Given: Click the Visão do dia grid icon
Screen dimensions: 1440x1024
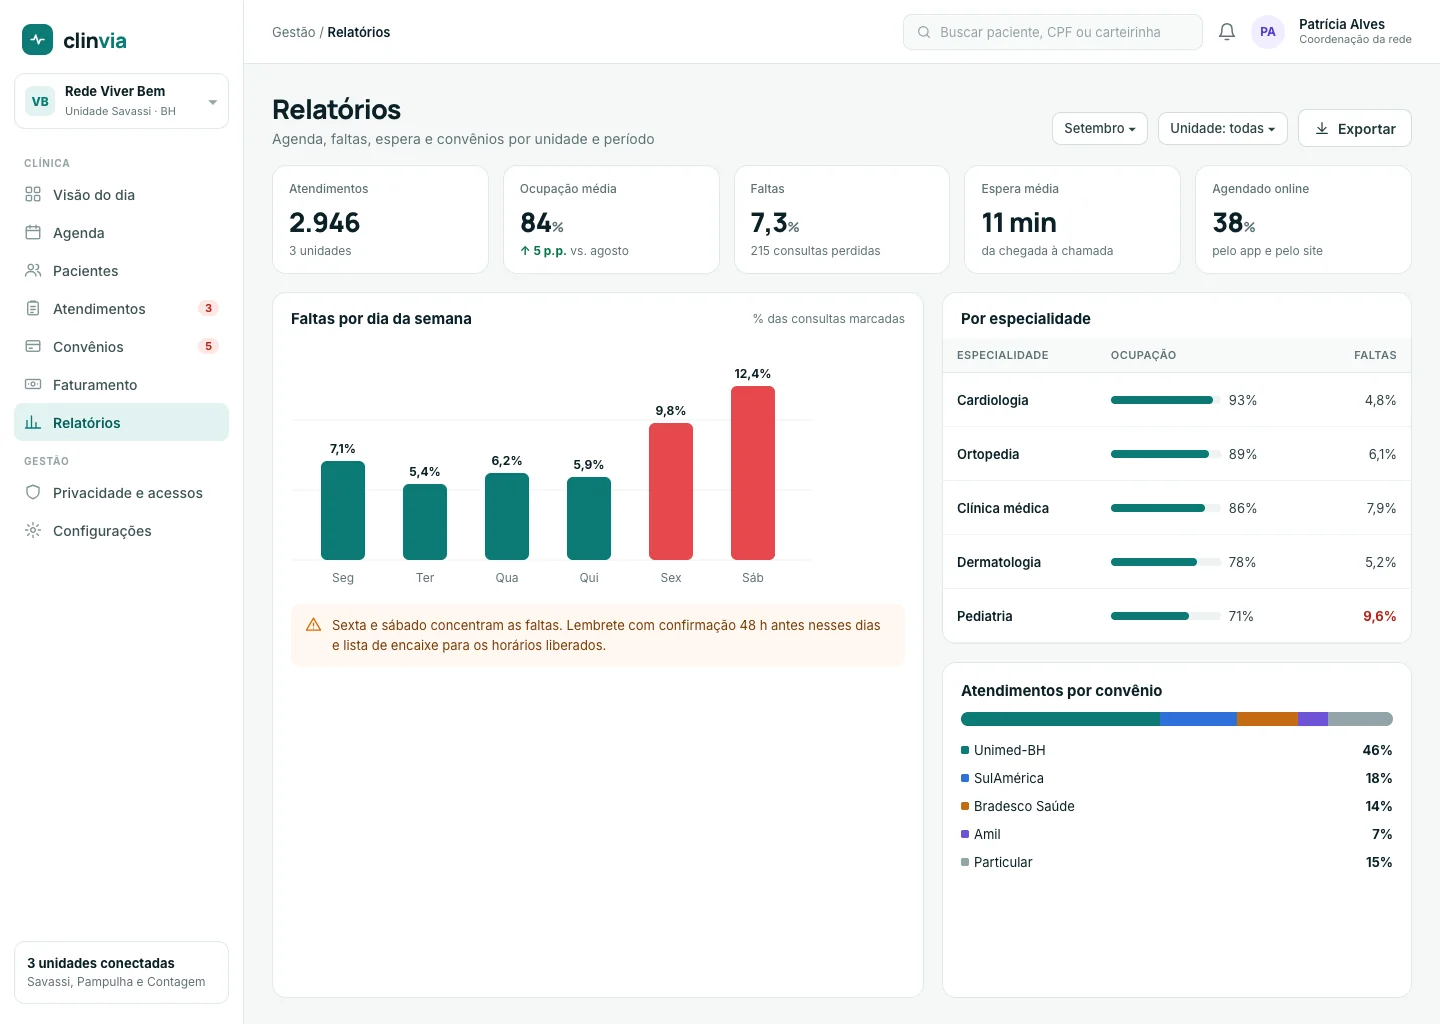Looking at the screenshot, I should [33, 195].
